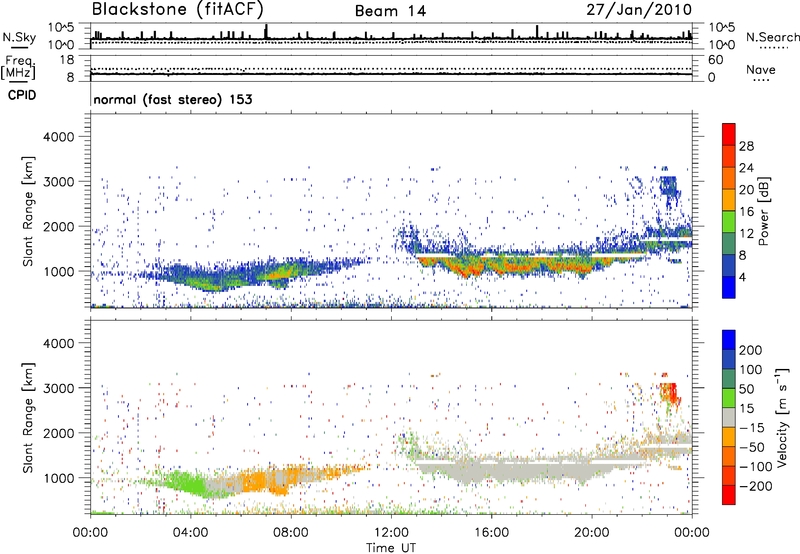Click '3000' tick on the velocity panel
Screen dimensions: 800x554
click(59, 388)
